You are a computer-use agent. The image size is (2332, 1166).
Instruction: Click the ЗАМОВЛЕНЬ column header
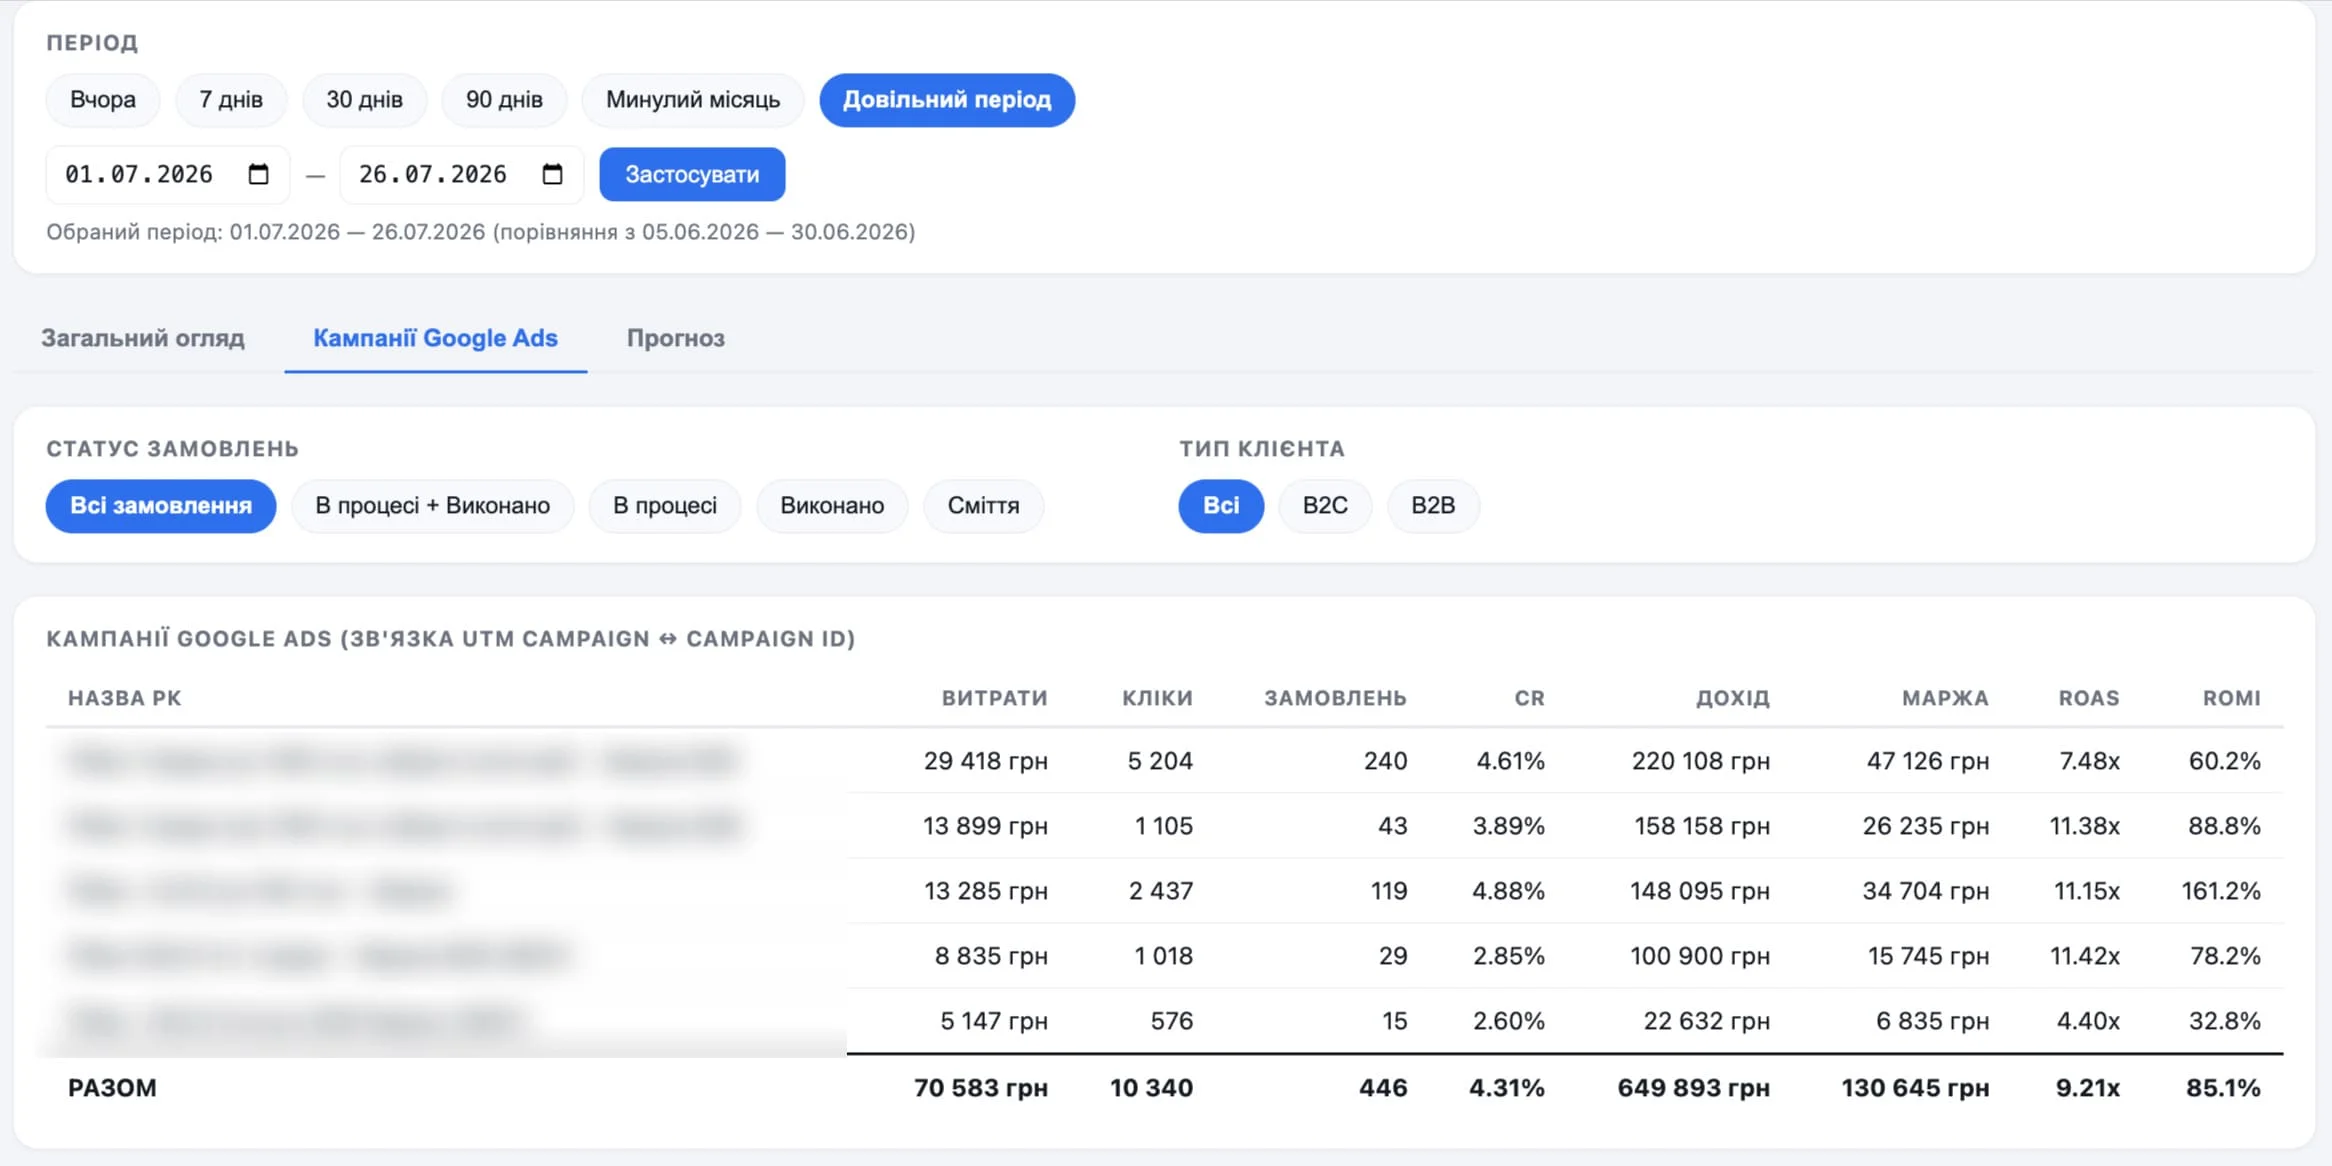pos(1335,698)
